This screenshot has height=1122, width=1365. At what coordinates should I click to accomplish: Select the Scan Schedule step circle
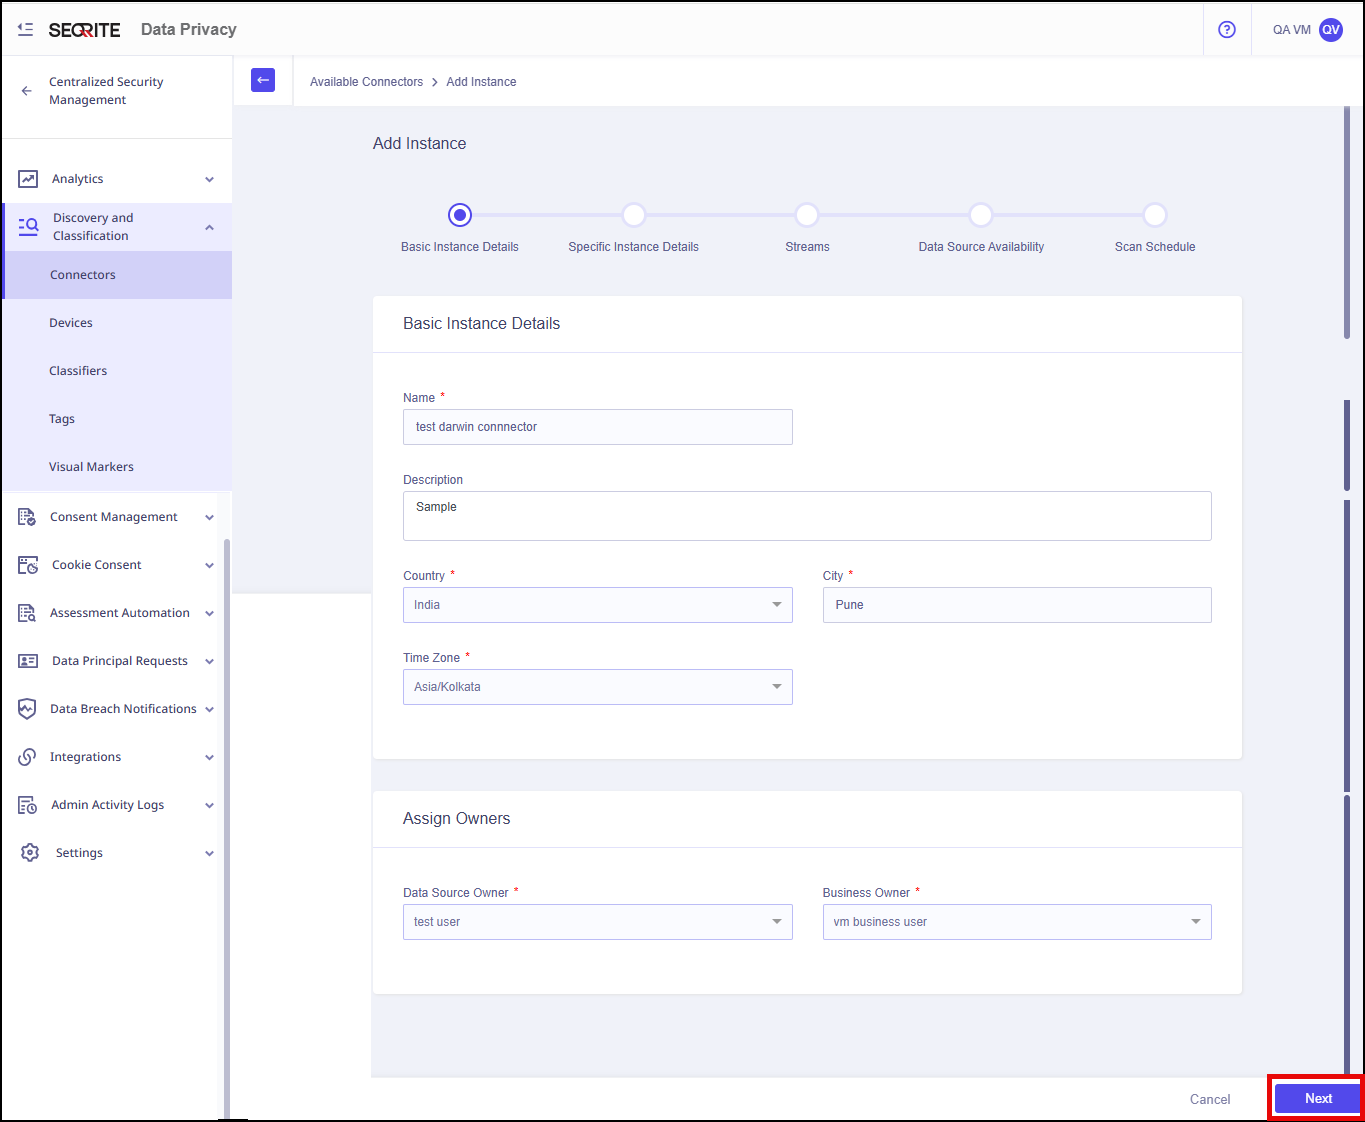tap(1155, 215)
